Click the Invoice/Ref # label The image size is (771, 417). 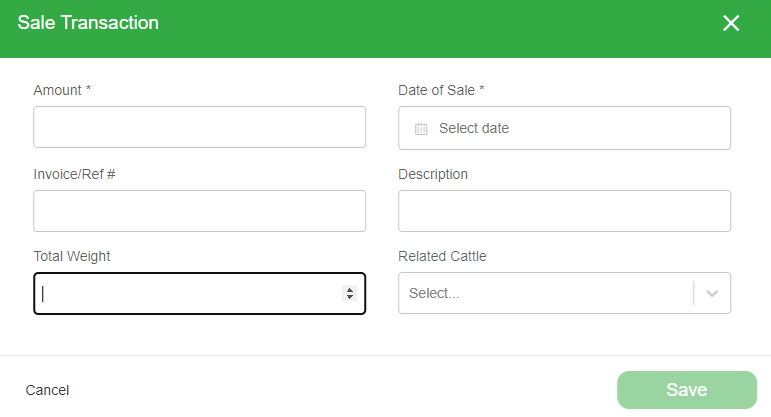tap(74, 174)
